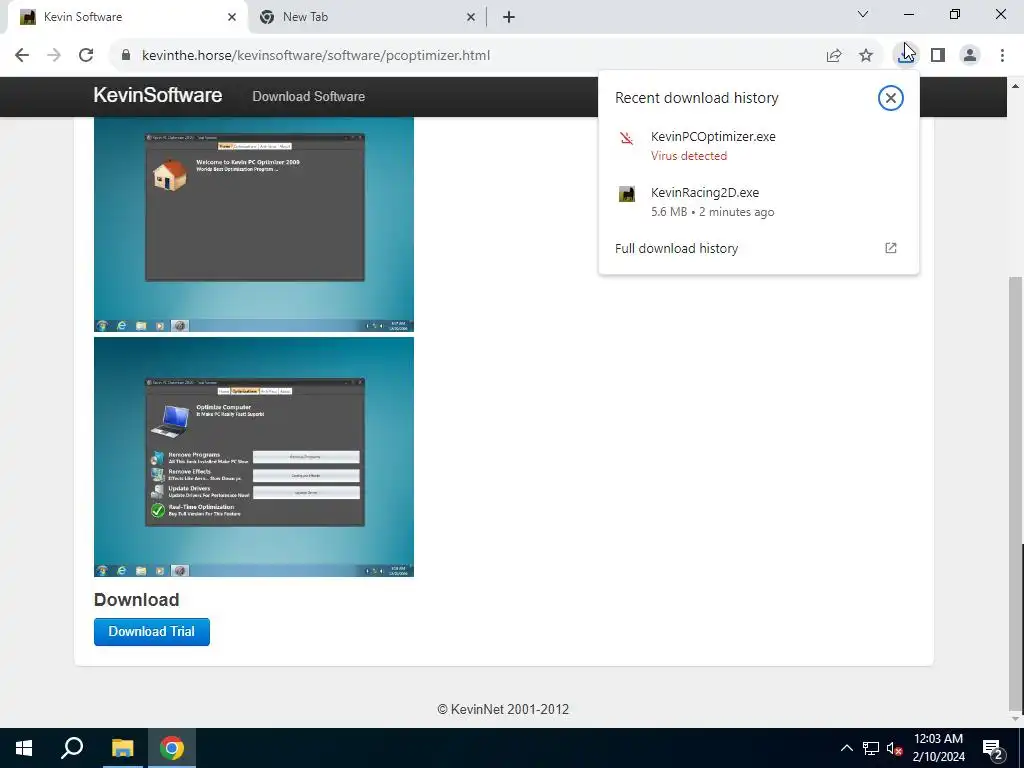Click the address bar URL
Screen dimensions: 1024x768
(315, 56)
